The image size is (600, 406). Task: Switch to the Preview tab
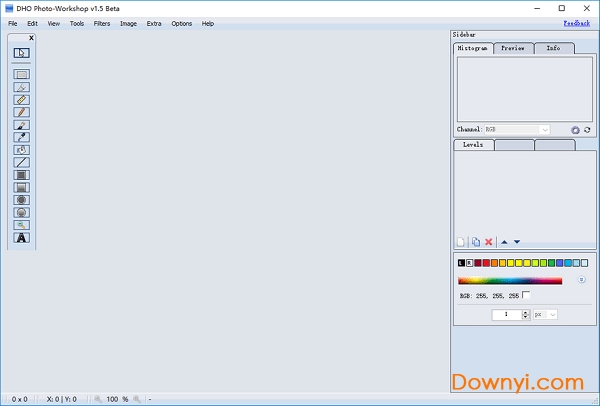click(513, 48)
